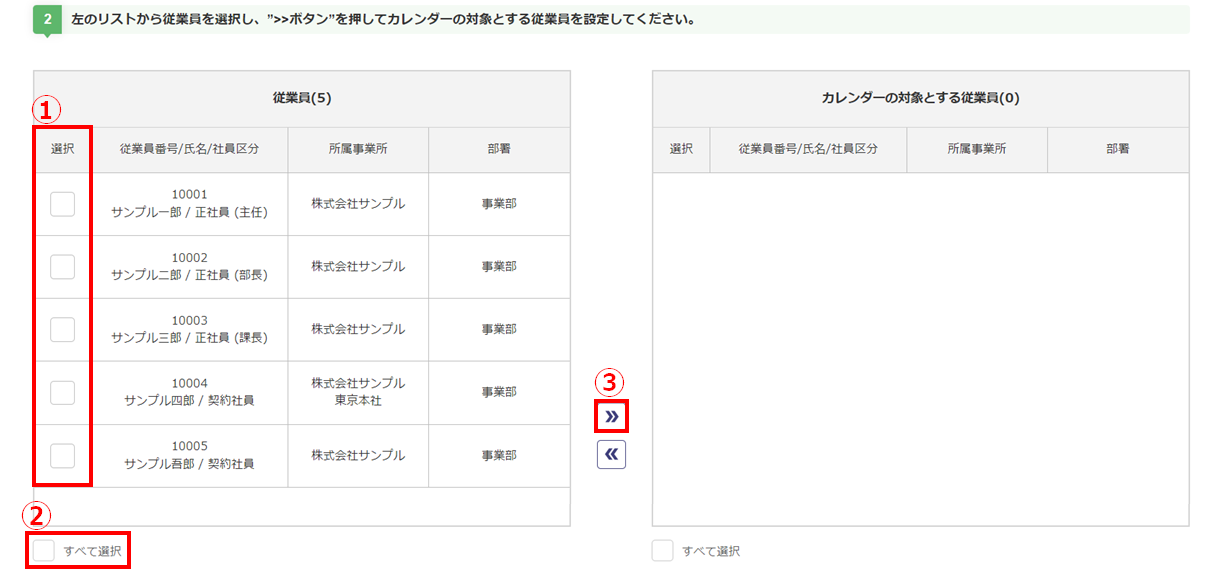Screen dimensions: 1216x577
Task: Click left table 選択 column header
Action: pos(62,149)
